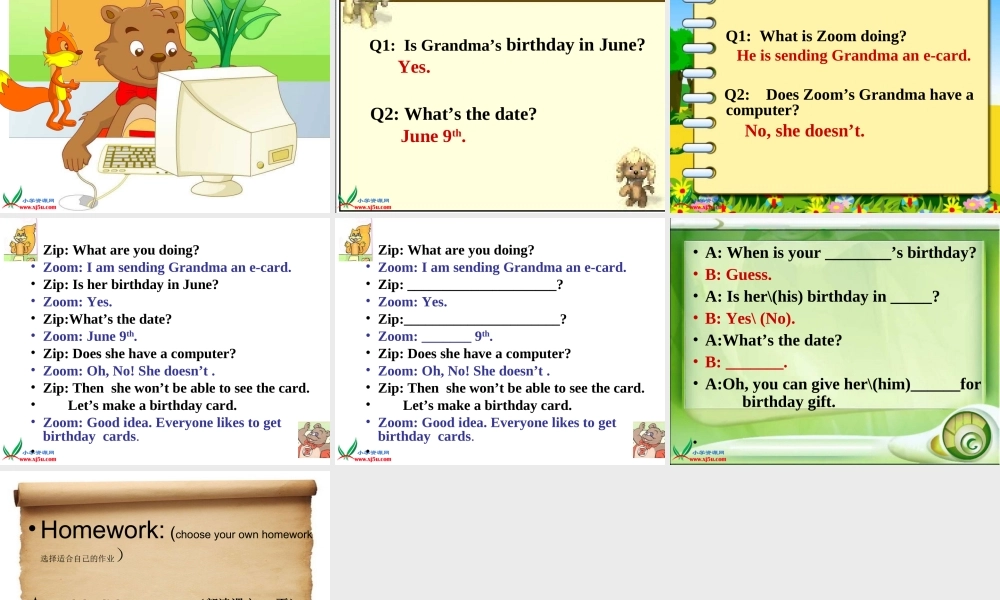Click the line 'Zip: Is her birthday in June?'
This screenshot has height=600, width=1000.
click(x=131, y=284)
